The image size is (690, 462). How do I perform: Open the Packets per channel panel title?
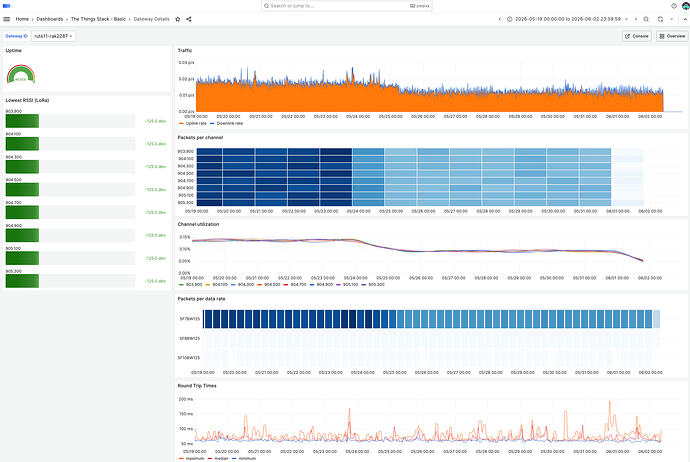tap(200, 138)
